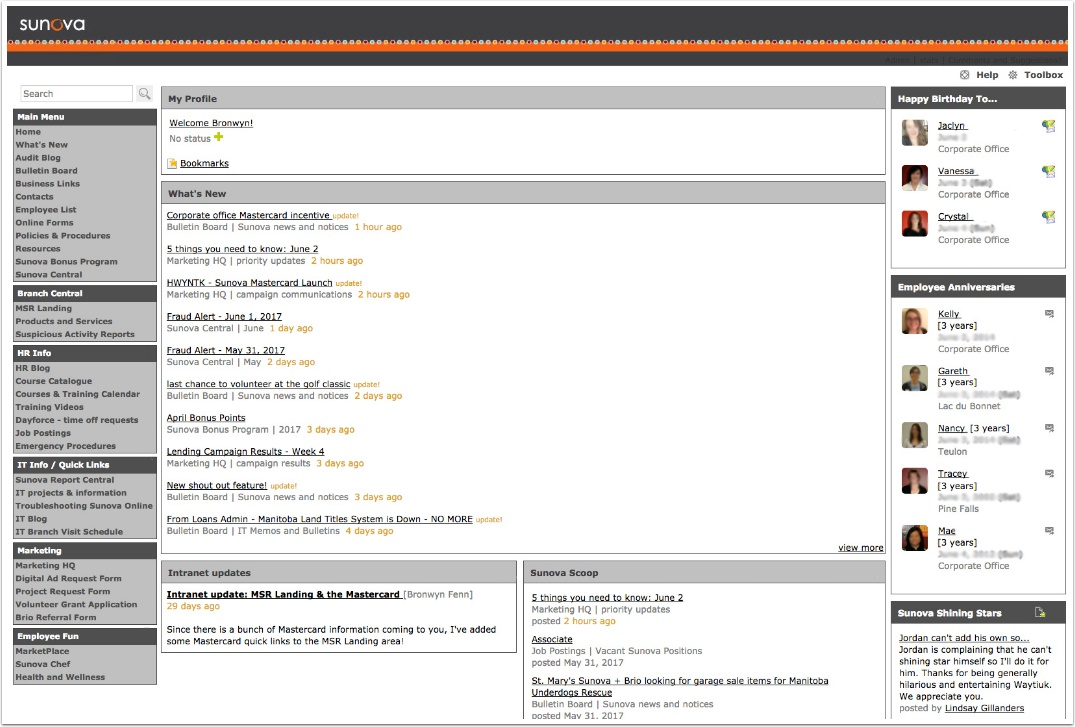Open Dayforce - time off requests

pos(77,420)
